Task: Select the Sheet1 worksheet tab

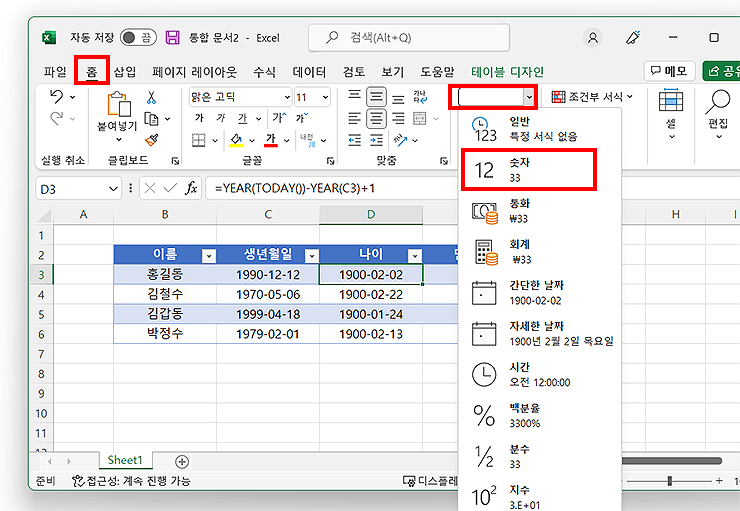Action: pos(125,460)
